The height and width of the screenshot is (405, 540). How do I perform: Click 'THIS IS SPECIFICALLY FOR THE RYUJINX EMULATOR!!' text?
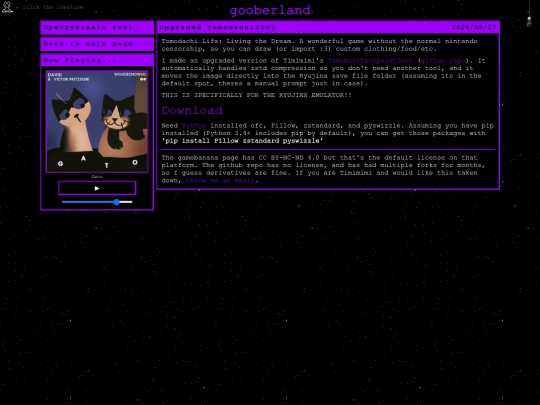(257, 95)
